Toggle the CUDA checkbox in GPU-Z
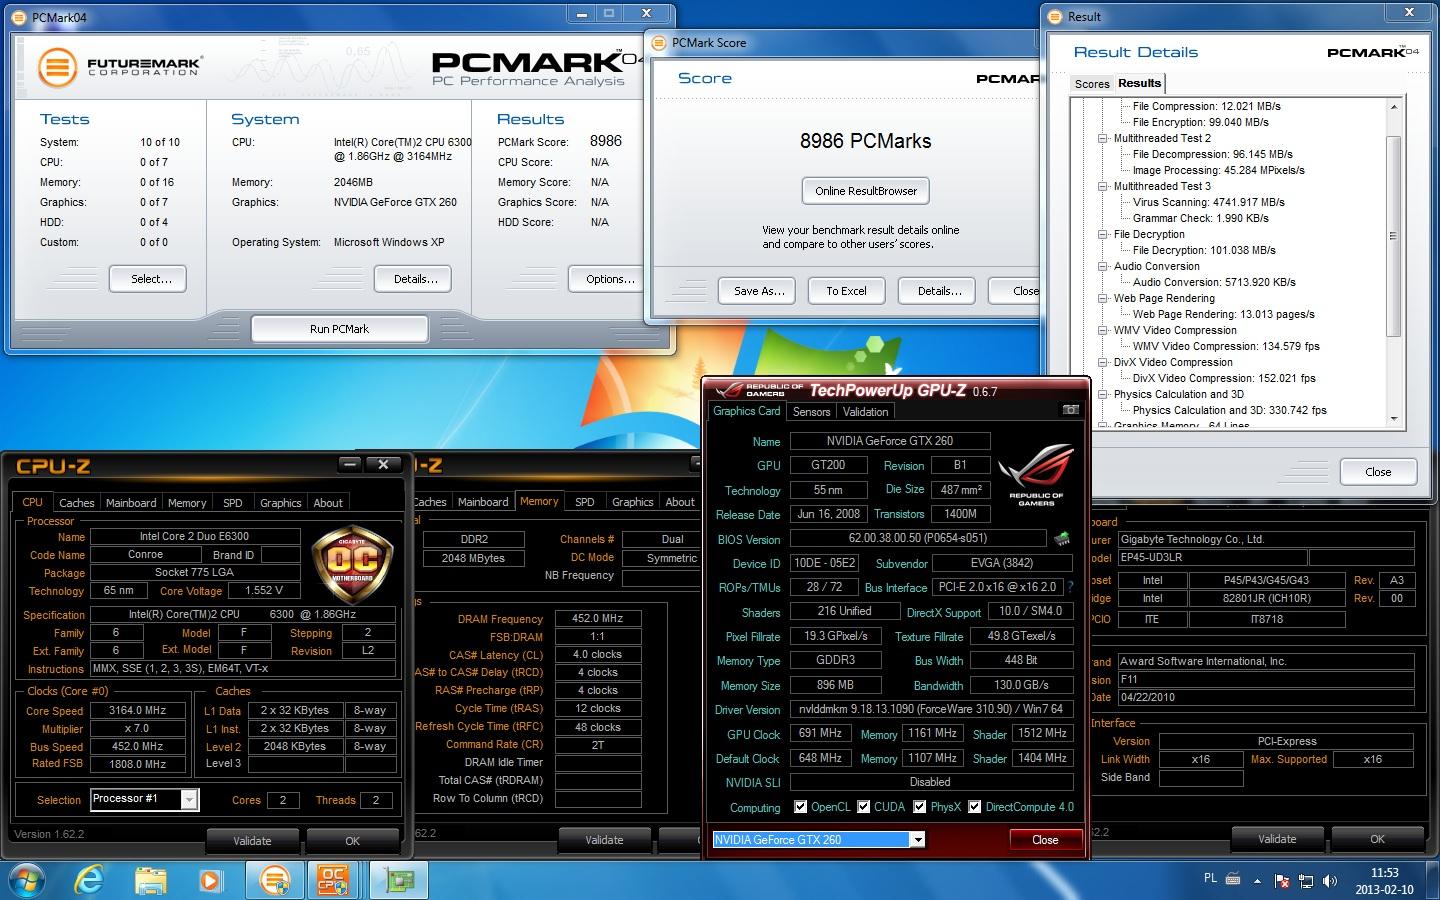The image size is (1440, 900). (x=864, y=807)
